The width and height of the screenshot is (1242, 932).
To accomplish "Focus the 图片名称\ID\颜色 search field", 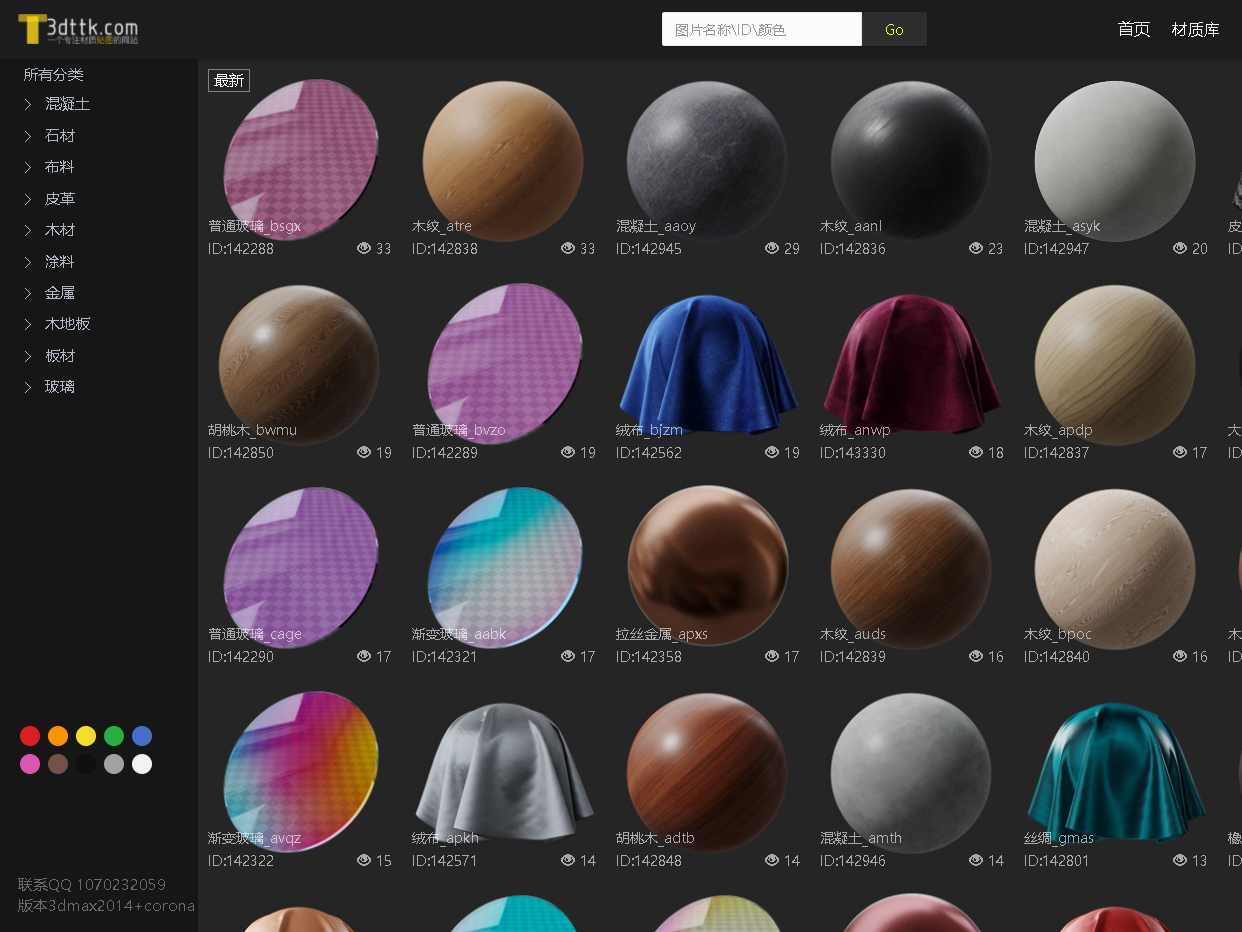I will (x=762, y=29).
